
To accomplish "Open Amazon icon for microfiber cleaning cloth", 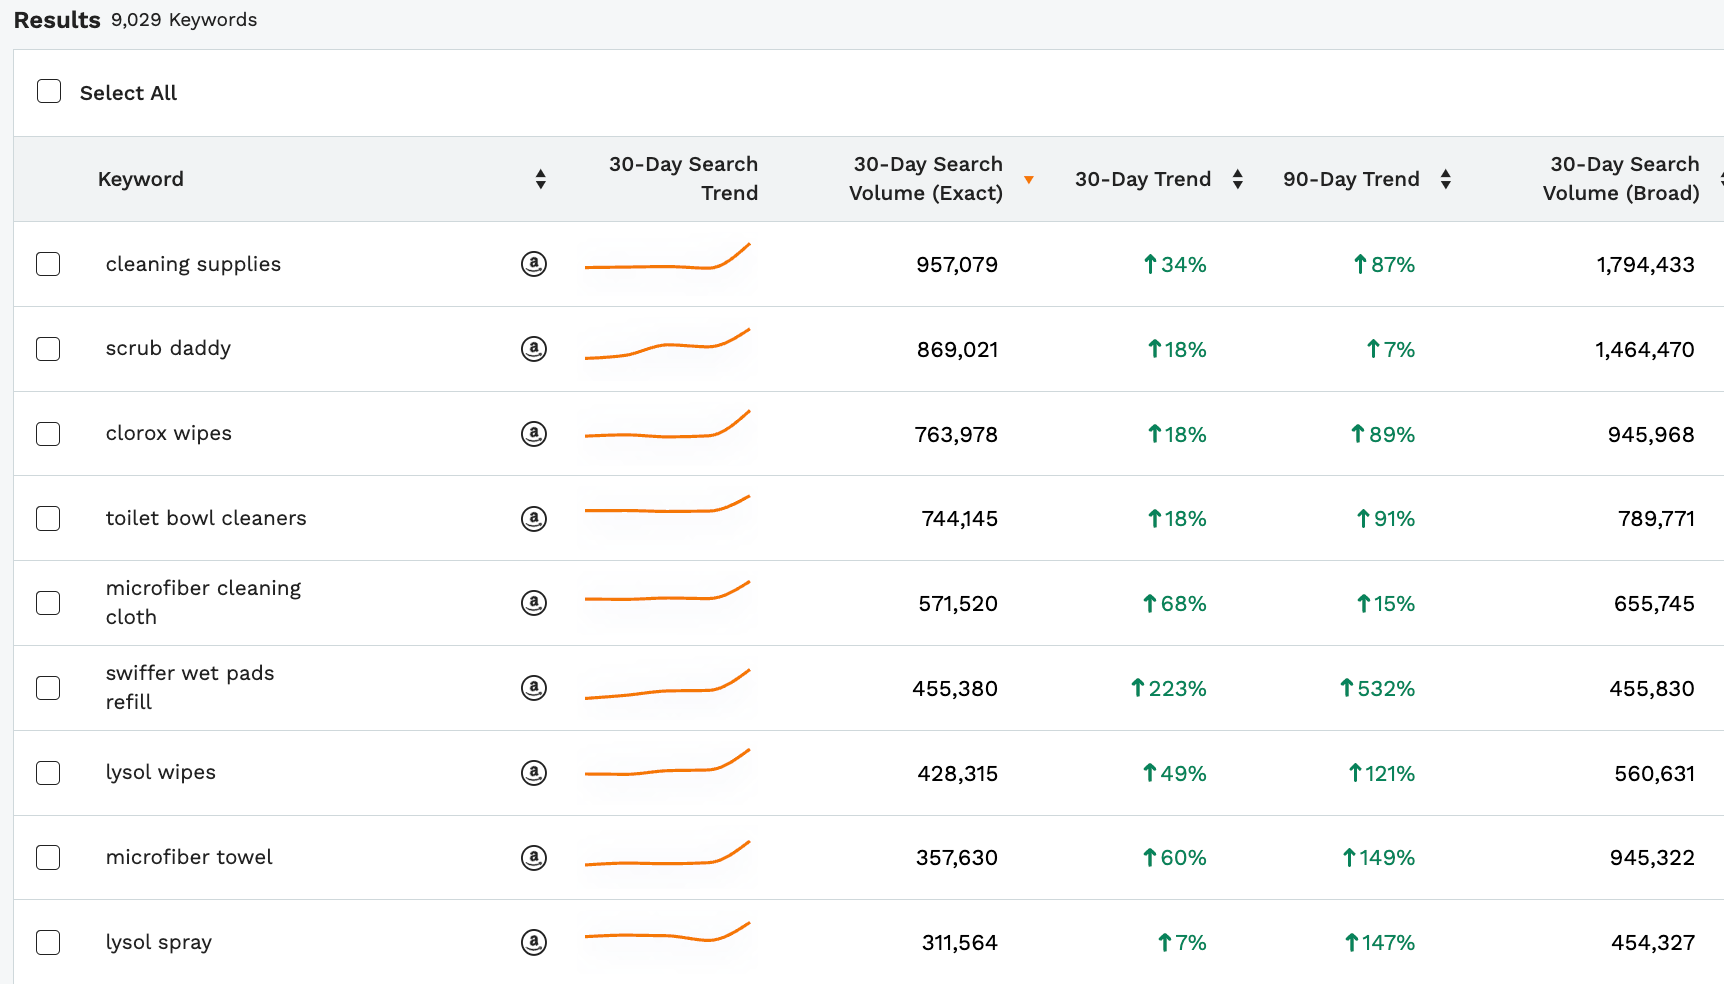I will (534, 603).
